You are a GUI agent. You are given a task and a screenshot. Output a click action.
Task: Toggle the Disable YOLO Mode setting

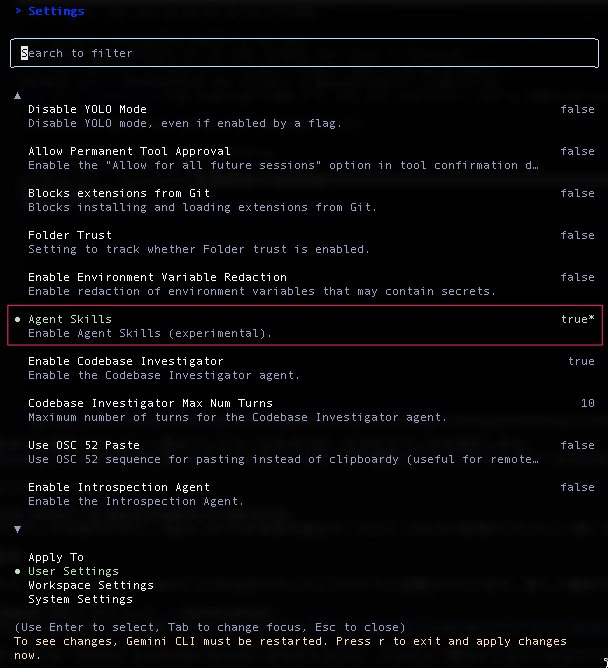click(87, 109)
